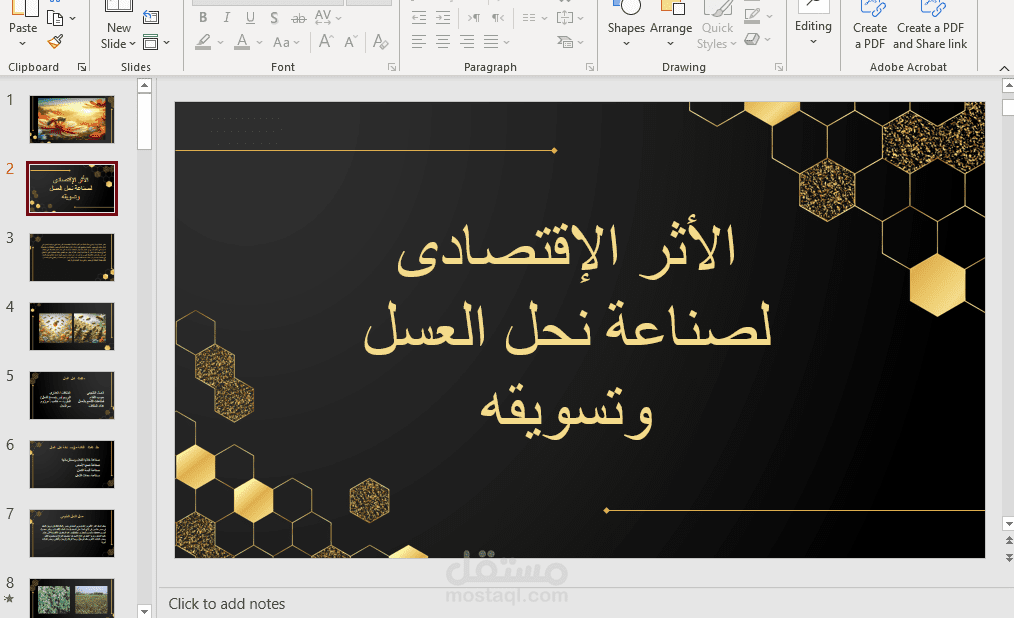The width and height of the screenshot is (1014, 618).
Task: Open the Drawing dialog launcher
Action: pos(779,67)
